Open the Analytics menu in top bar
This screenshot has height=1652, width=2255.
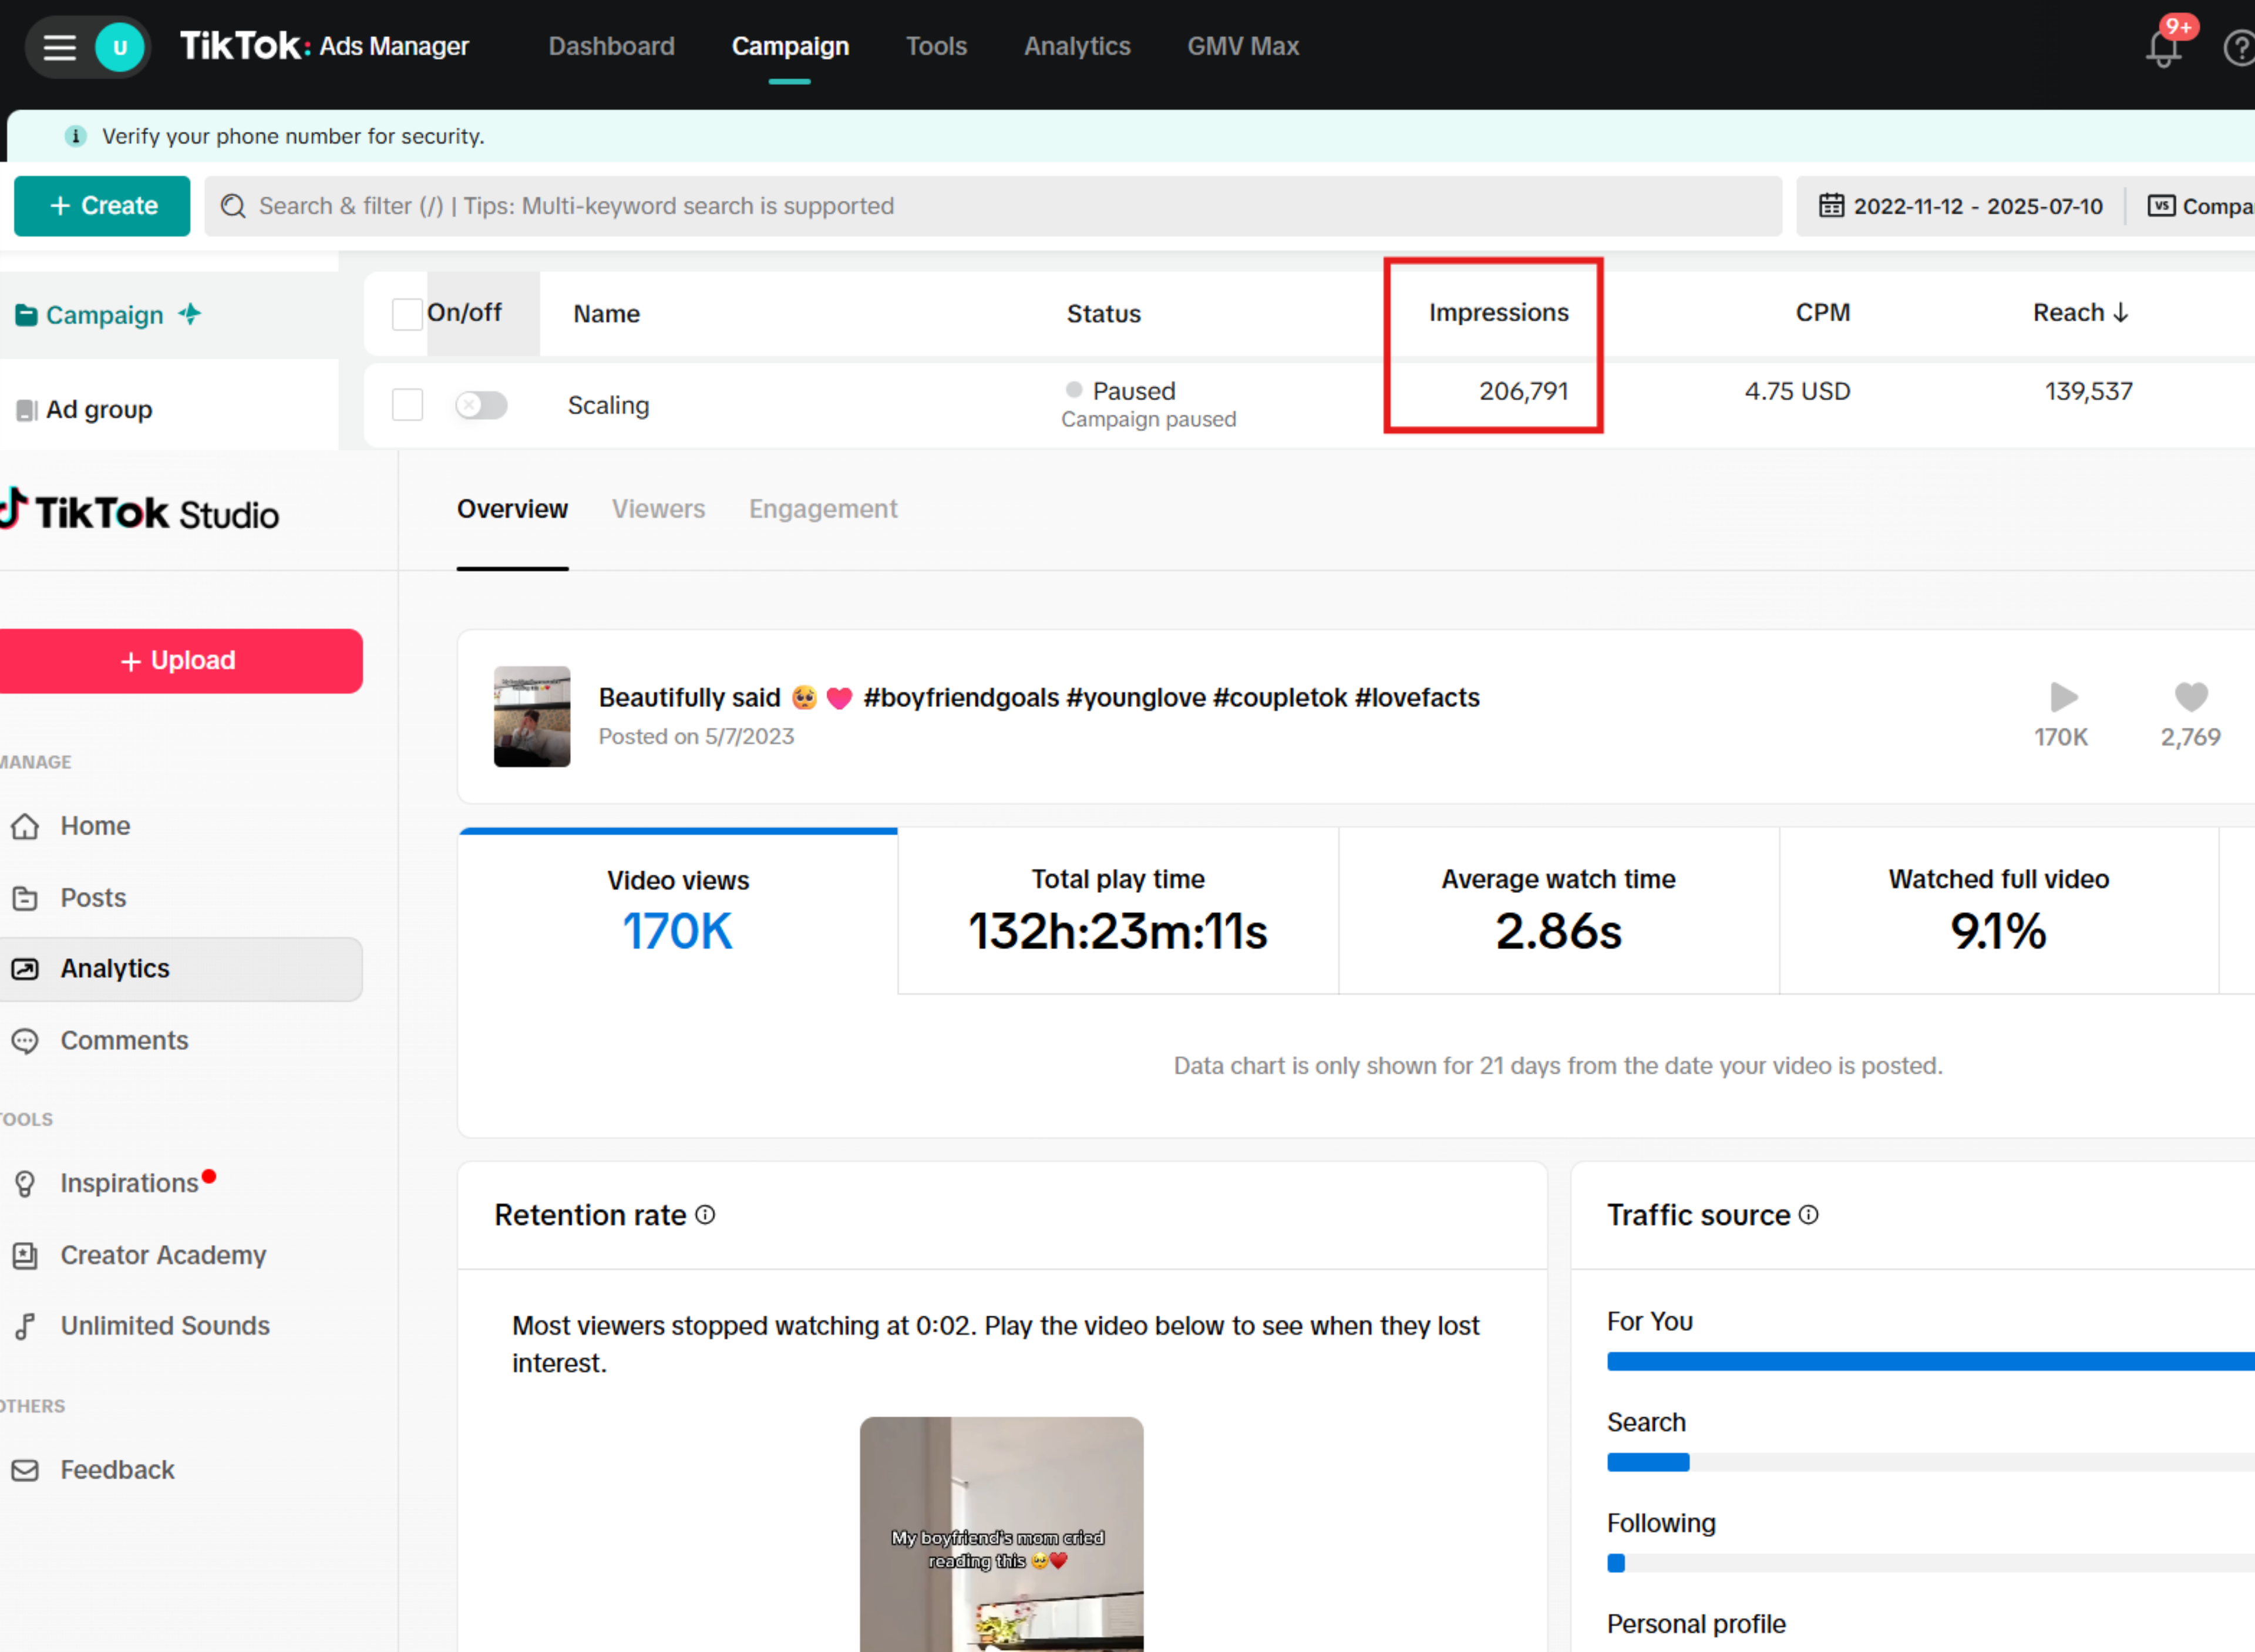[1077, 47]
